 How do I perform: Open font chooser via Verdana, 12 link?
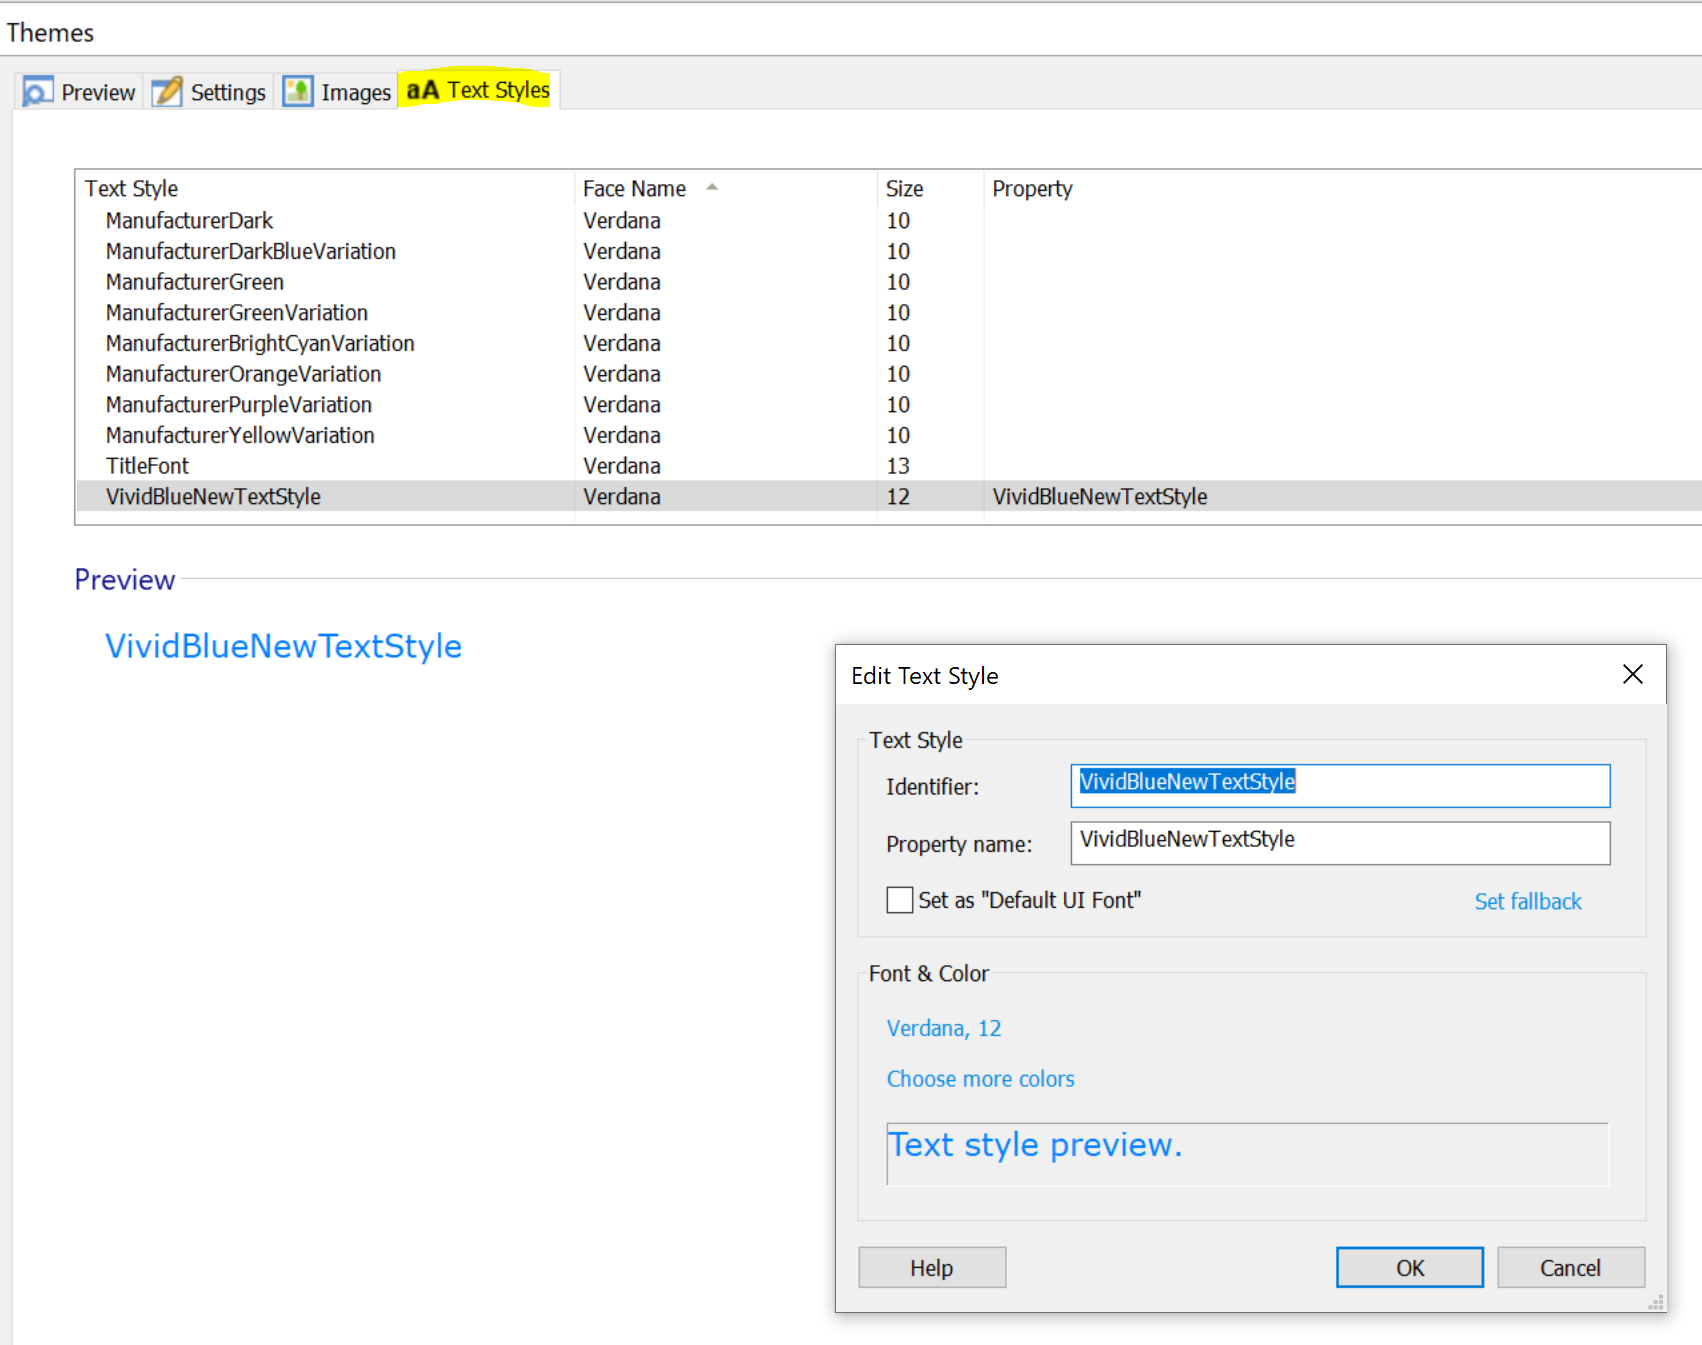[943, 1028]
